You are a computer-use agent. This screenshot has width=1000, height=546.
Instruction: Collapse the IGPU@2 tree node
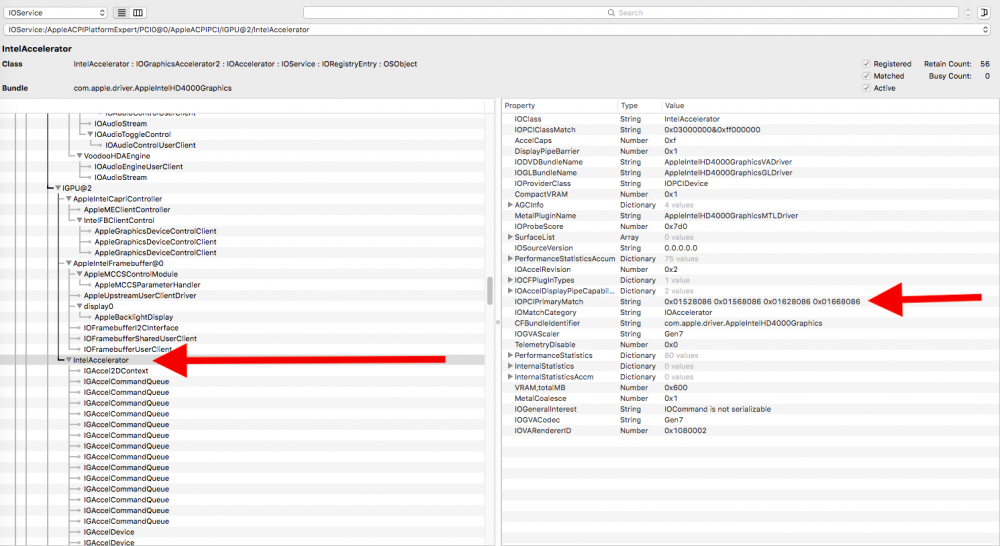(58, 188)
